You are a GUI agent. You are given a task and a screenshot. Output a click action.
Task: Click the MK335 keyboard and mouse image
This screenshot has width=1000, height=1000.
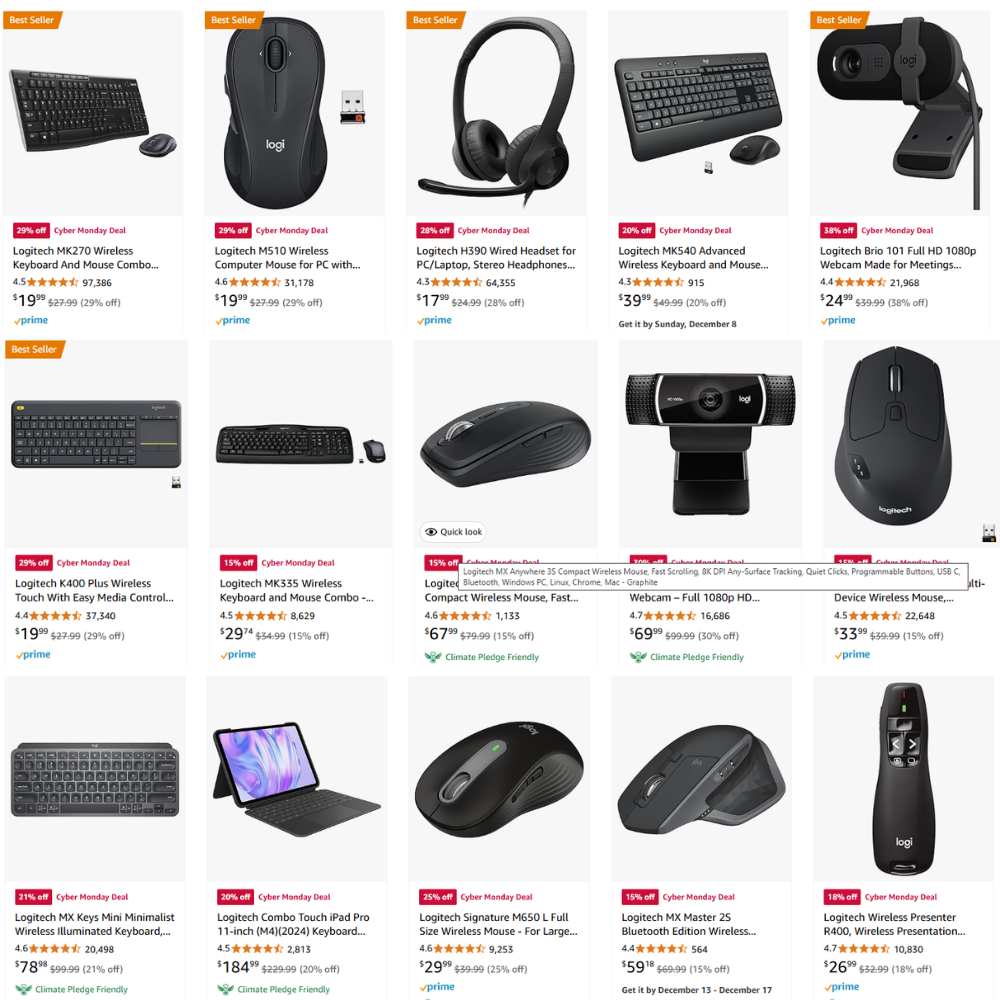point(300,444)
